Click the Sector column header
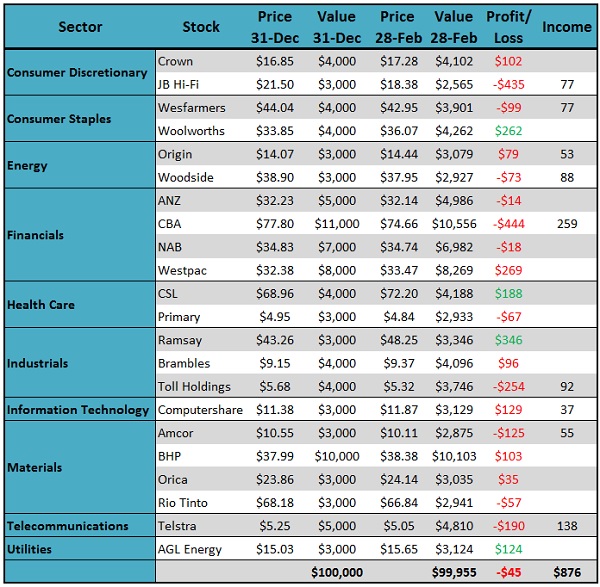Image resolution: width=600 pixels, height=587 pixels. [80, 26]
